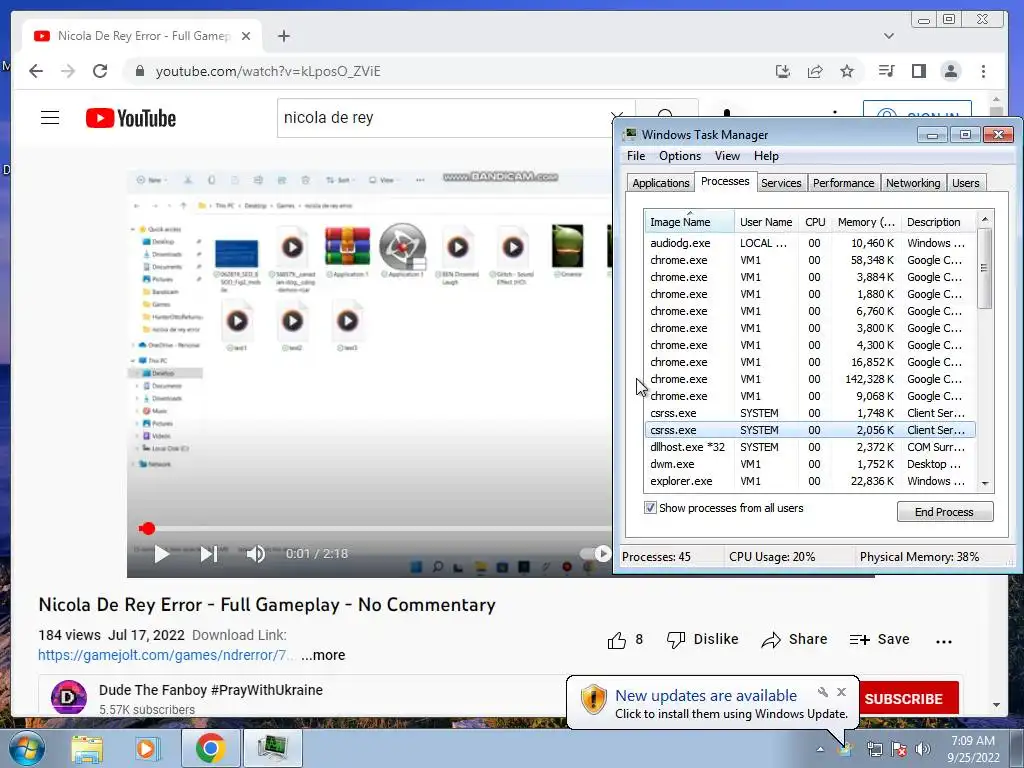Toggle the Chrome side panel icon
The height and width of the screenshot is (768, 1024).
pyautogui.click(x=919, y=71)
